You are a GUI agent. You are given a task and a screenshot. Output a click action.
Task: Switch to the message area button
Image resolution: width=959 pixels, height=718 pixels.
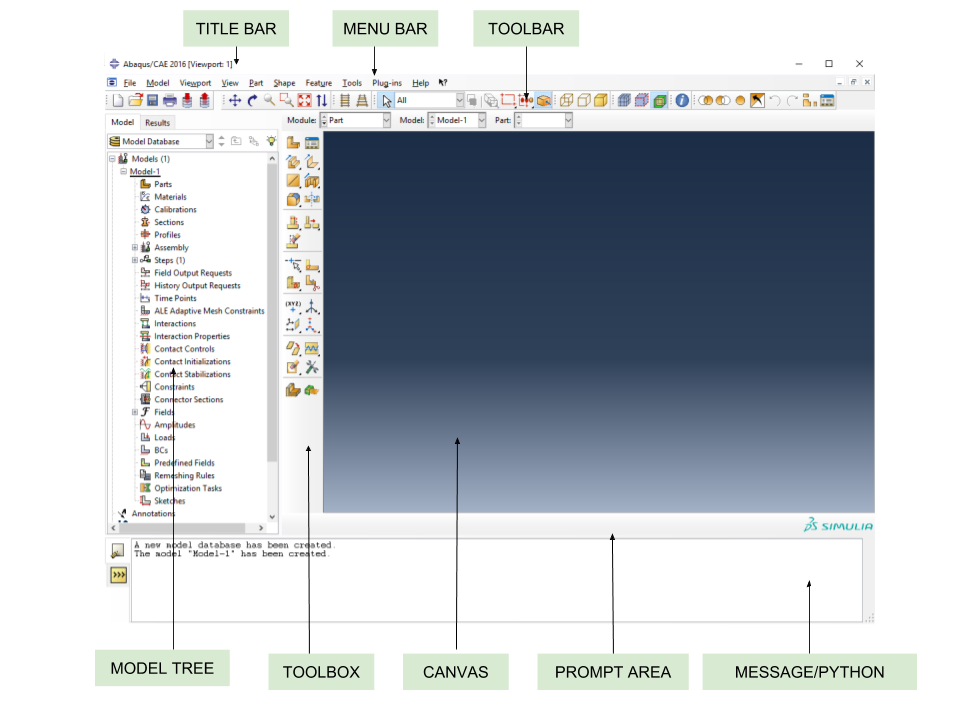click(x=118, y=551)
